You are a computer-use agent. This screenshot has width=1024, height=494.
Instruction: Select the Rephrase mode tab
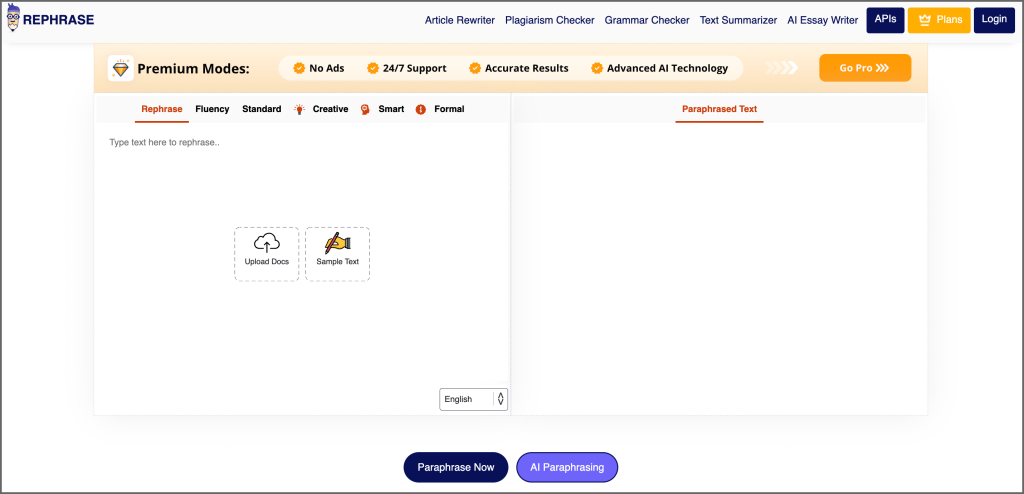click(x=161, y=109)
